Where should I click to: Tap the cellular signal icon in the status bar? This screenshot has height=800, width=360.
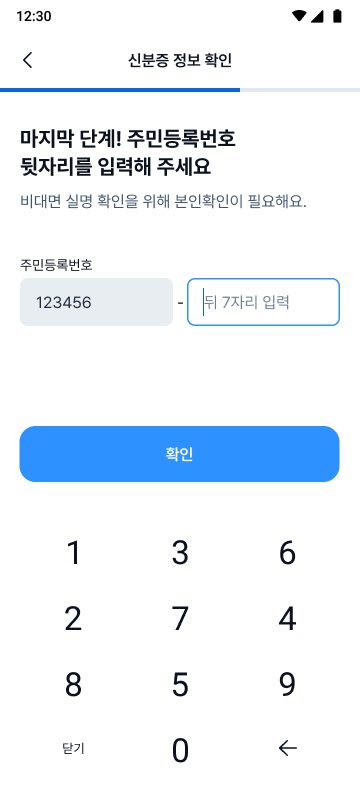point(318,16)
